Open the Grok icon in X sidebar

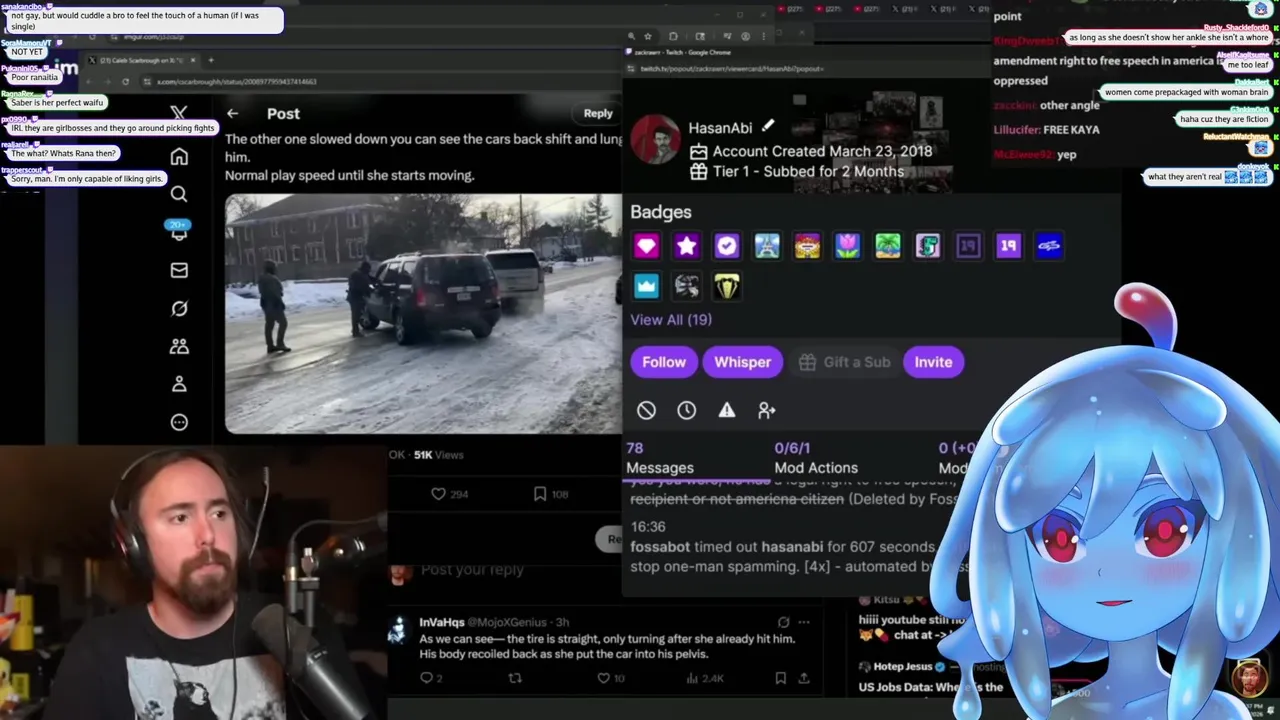coord(179,309)
